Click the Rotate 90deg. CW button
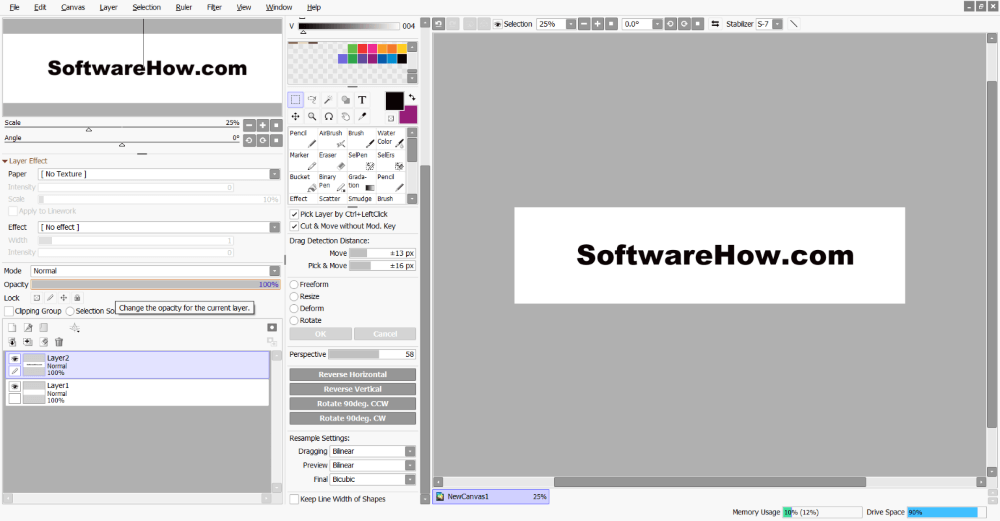The width and height of the screenshot is (1000, 521). [353, 418]
